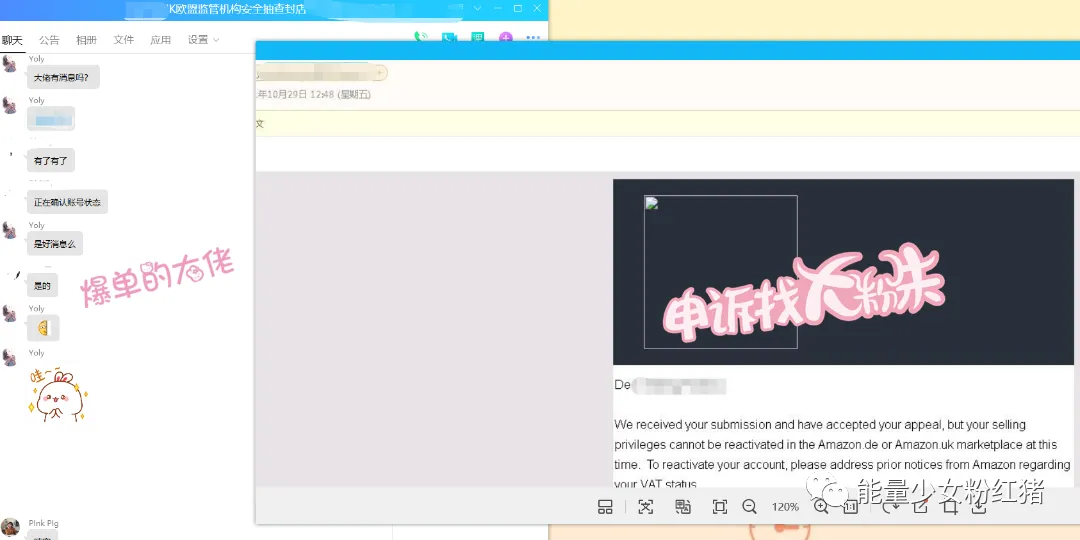Image resolution: width=1080 pixels, height=540 pixels.
Task: Click the plus on the sender address pill
Action: [379, 72]
